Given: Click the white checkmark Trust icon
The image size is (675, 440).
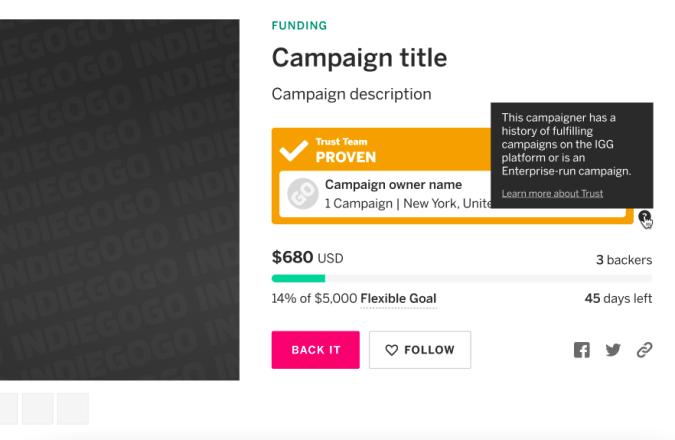Looking at the screenshot, I should pyautogui.click(x=294, y=151).
